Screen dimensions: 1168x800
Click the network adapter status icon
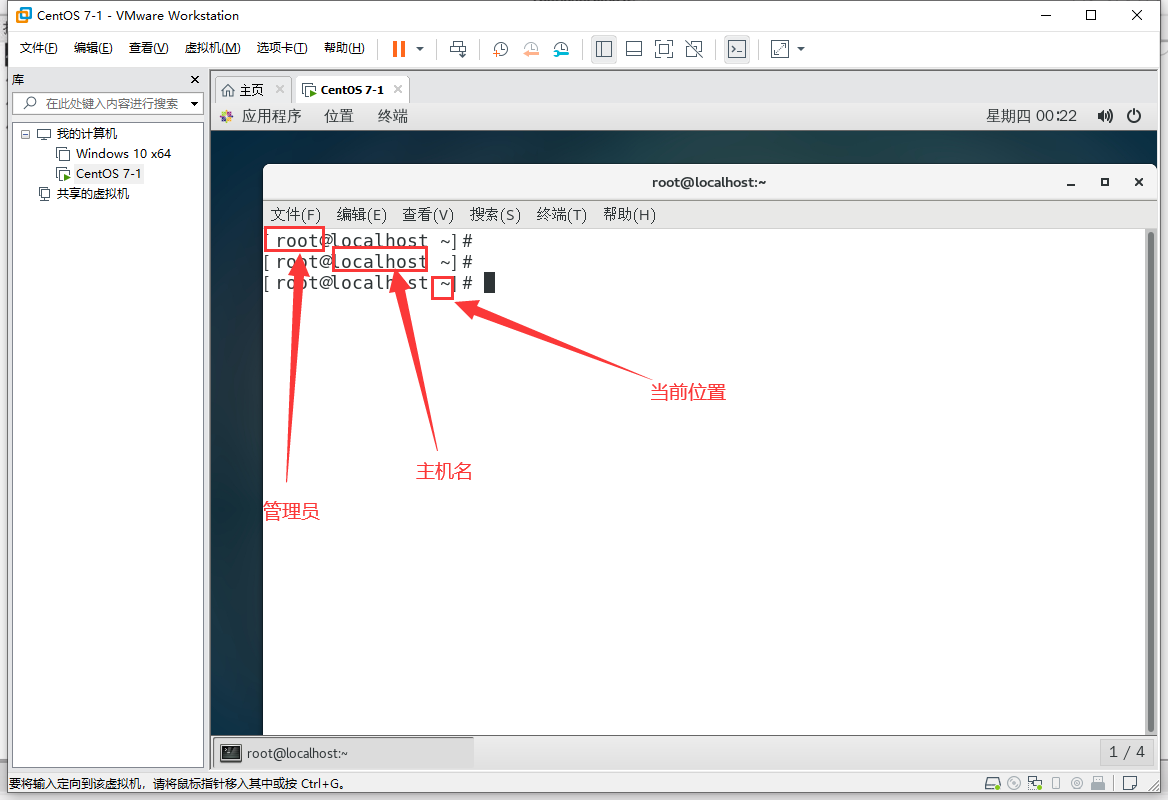point(1035,783)
